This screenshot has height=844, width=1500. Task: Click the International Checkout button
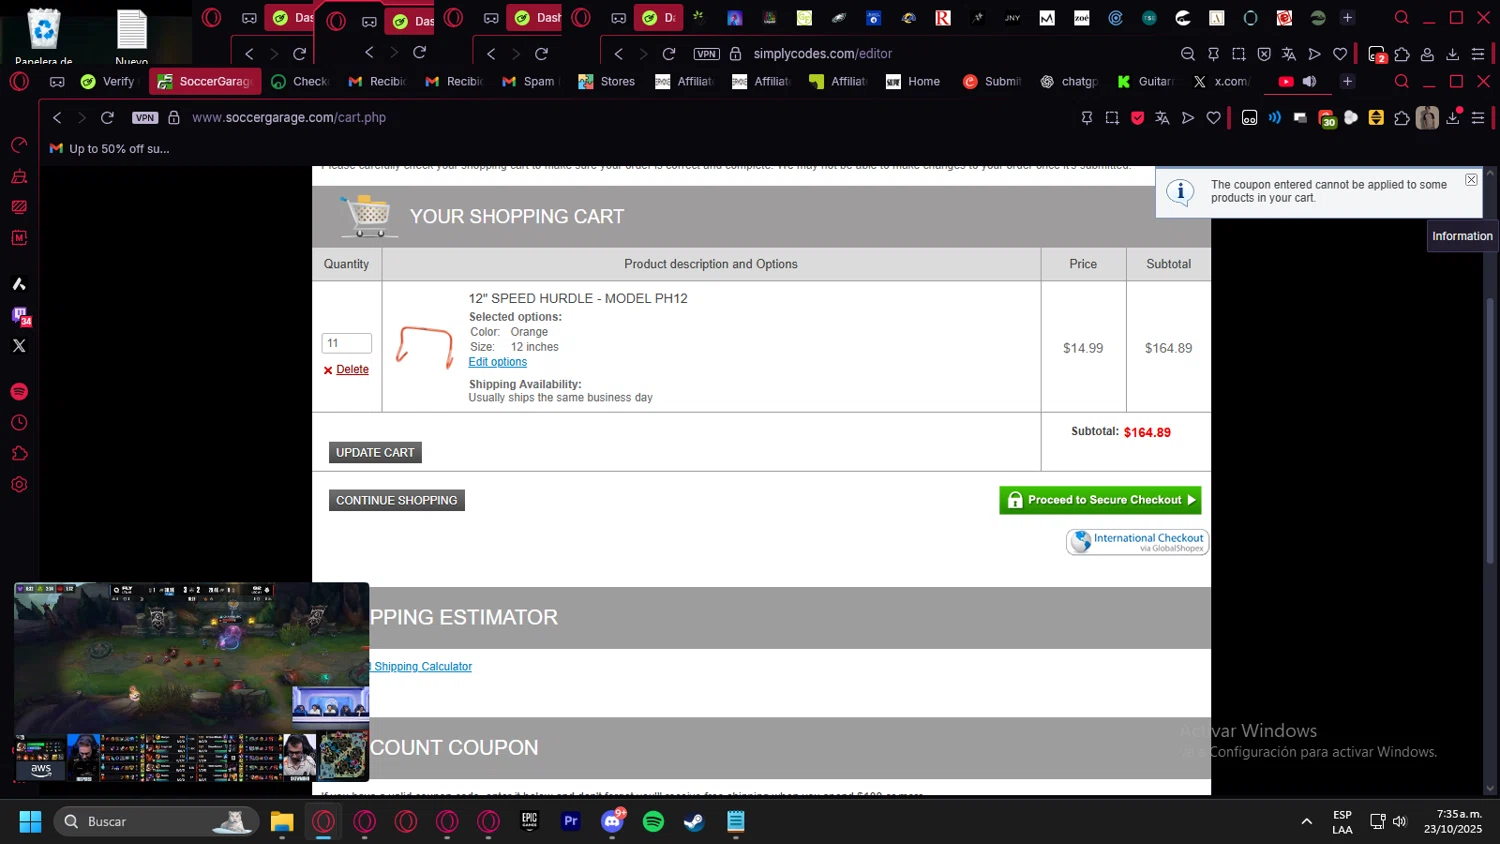pyautogui.click(x=1138, y=542)
